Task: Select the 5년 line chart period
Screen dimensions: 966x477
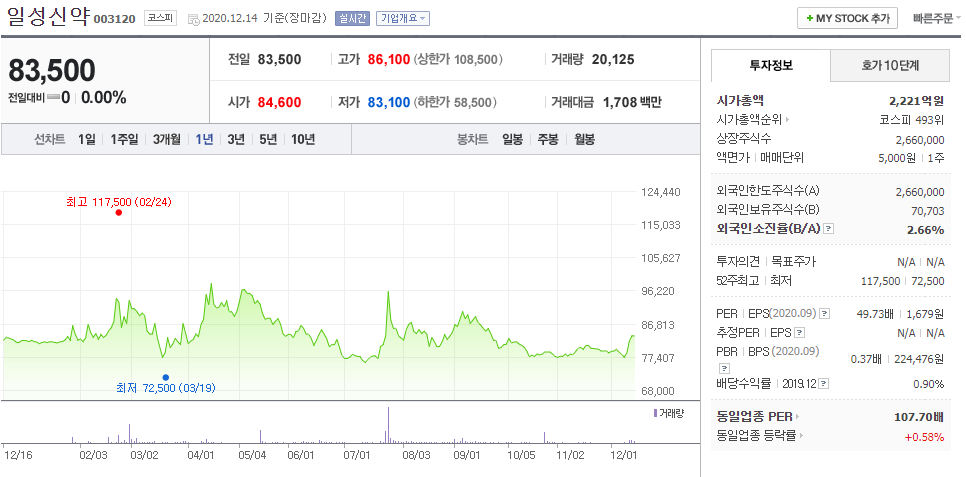Action: tap(268, 139)
